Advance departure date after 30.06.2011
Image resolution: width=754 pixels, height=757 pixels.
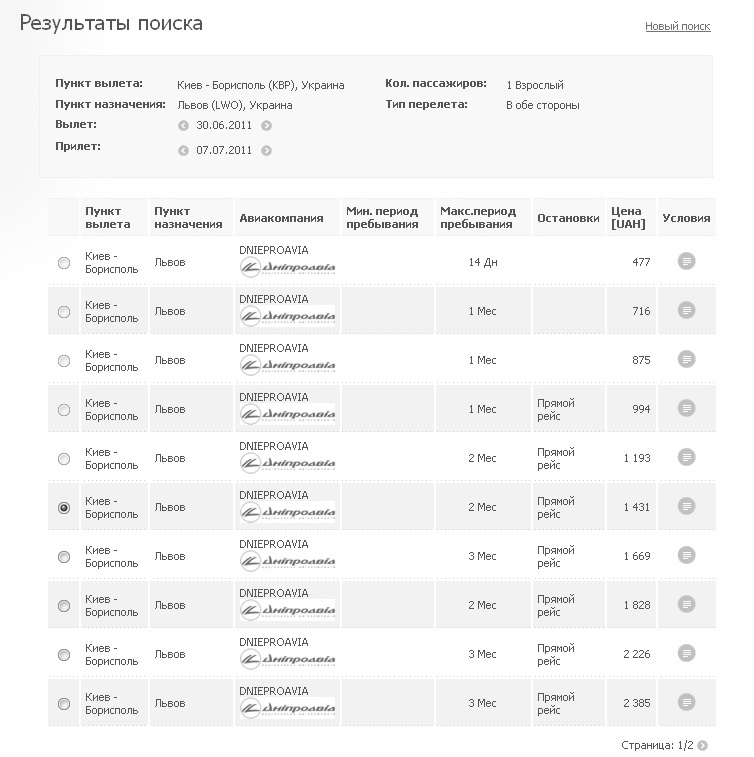click(x=266, y=126)
